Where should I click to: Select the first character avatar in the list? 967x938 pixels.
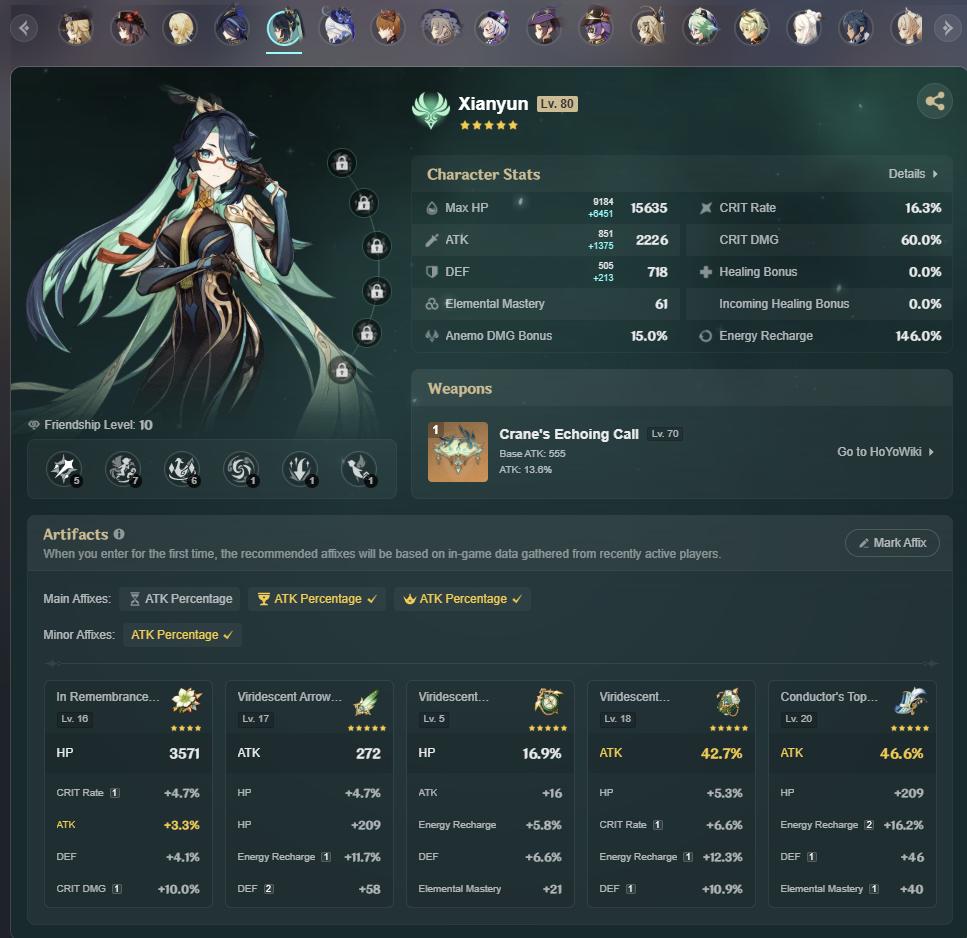75,28
